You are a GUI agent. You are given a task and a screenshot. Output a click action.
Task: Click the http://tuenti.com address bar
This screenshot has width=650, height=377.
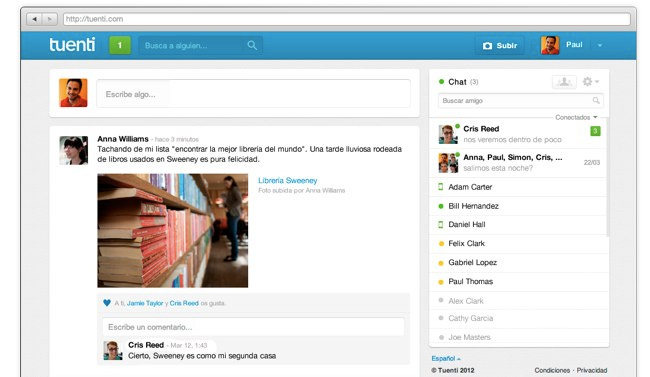(x=347, y=19)
